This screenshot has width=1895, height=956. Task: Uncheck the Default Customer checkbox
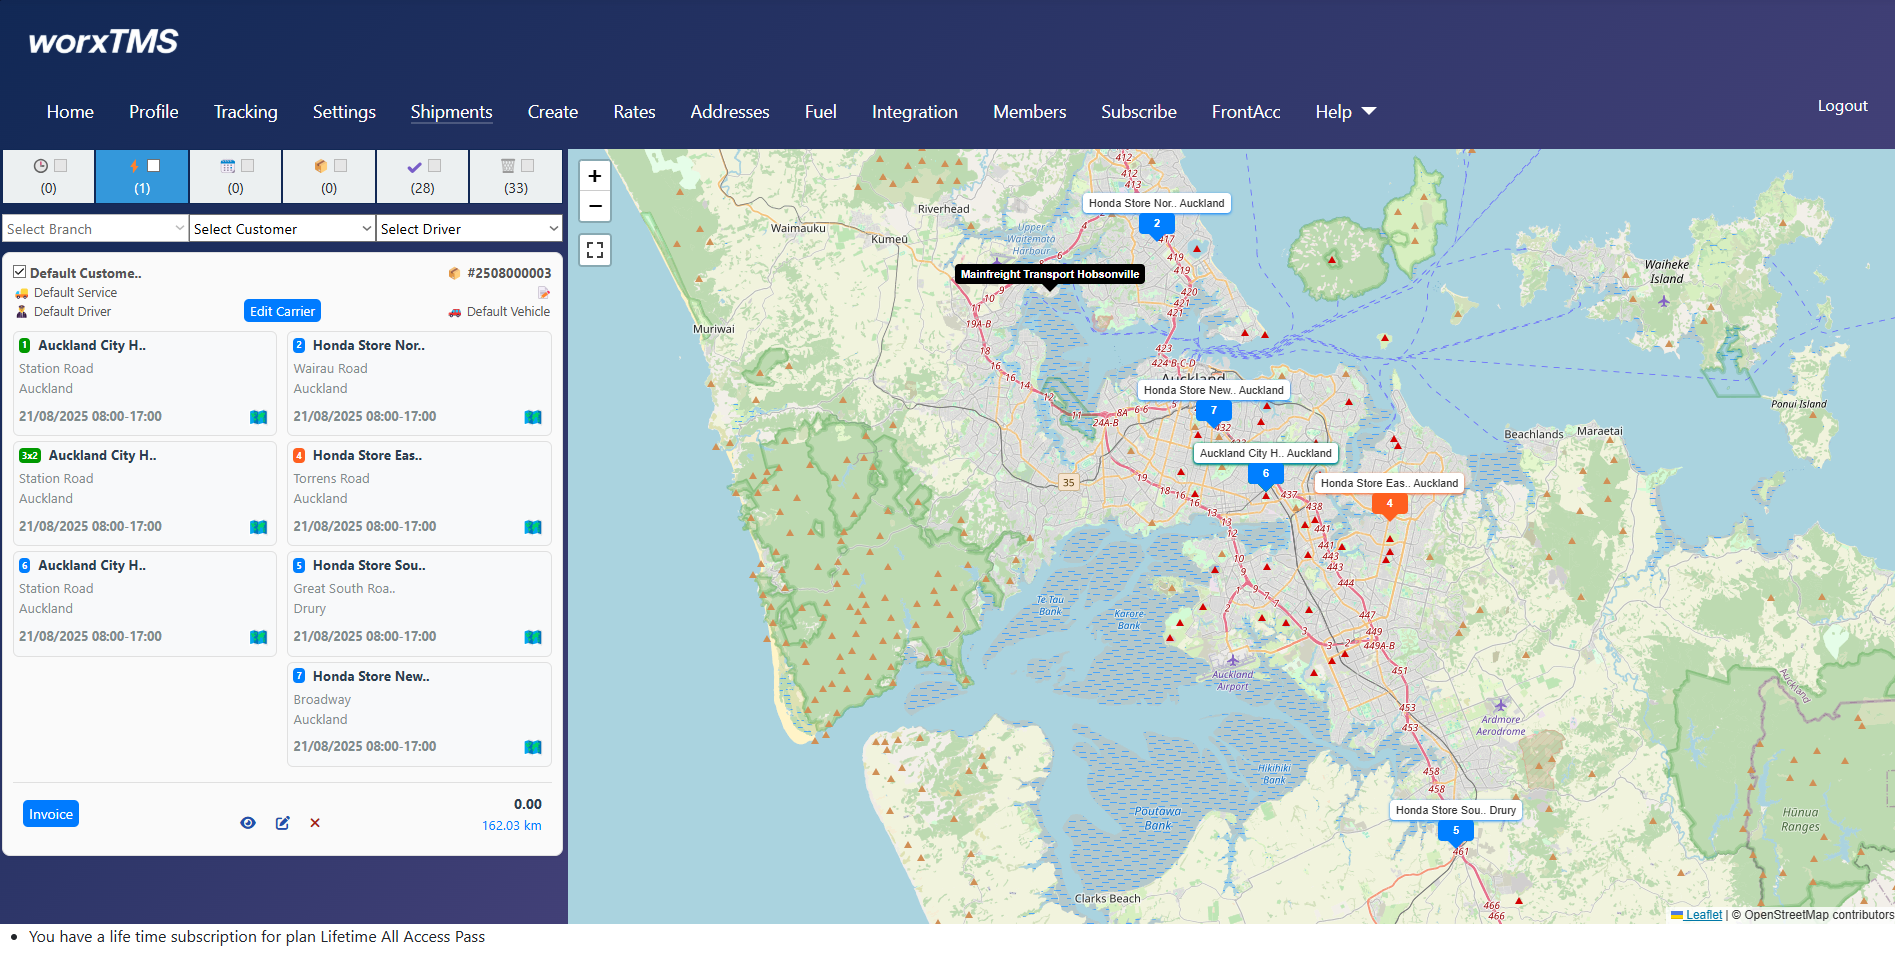point(19,271)
